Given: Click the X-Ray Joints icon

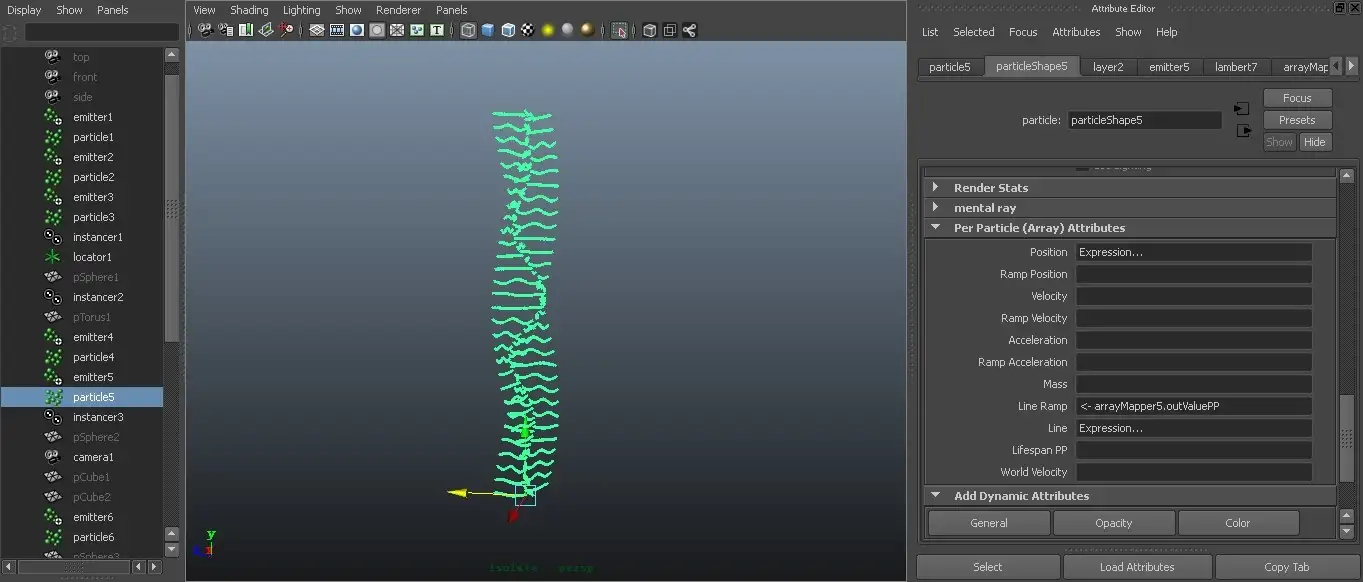Looking at the screenshot, I should point(690,30).
